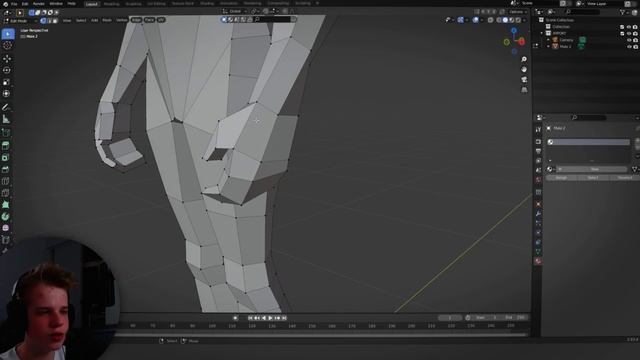Toggle visibility of Collection in outliner

click(629, 27)
